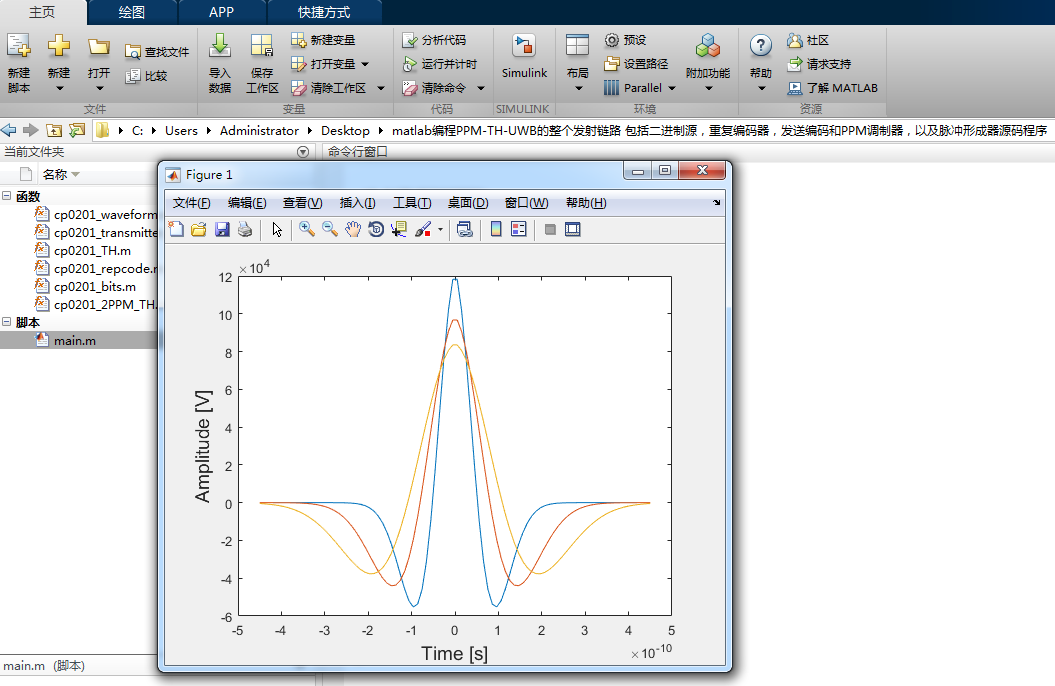Viewport: 1055px width, 686px height.
Task: Click New Figure icon in Figure 1 toolbar
Action: pyautogui.click(x=176, y=229)
